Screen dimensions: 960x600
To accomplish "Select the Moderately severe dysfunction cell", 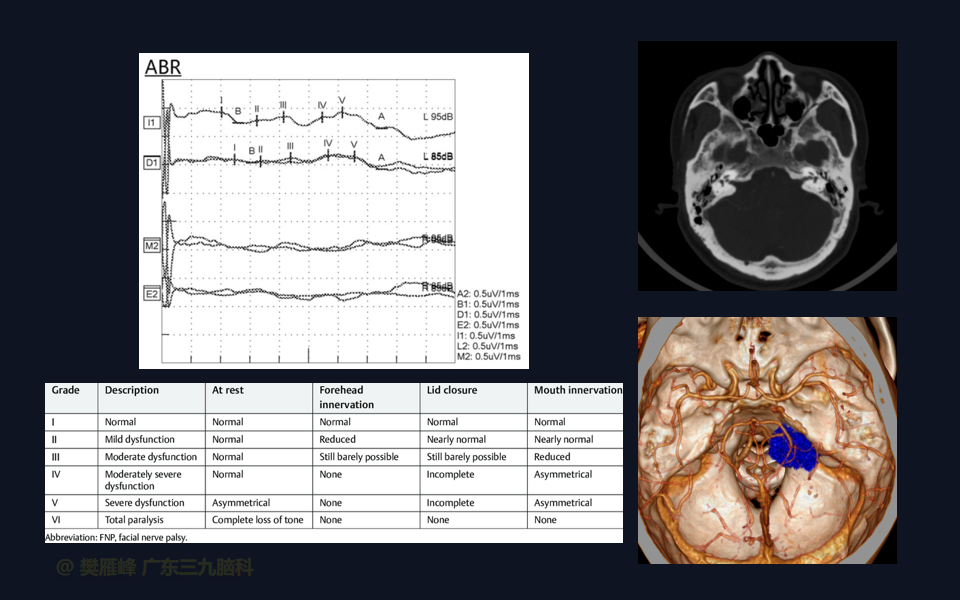I will pos(144,480).
